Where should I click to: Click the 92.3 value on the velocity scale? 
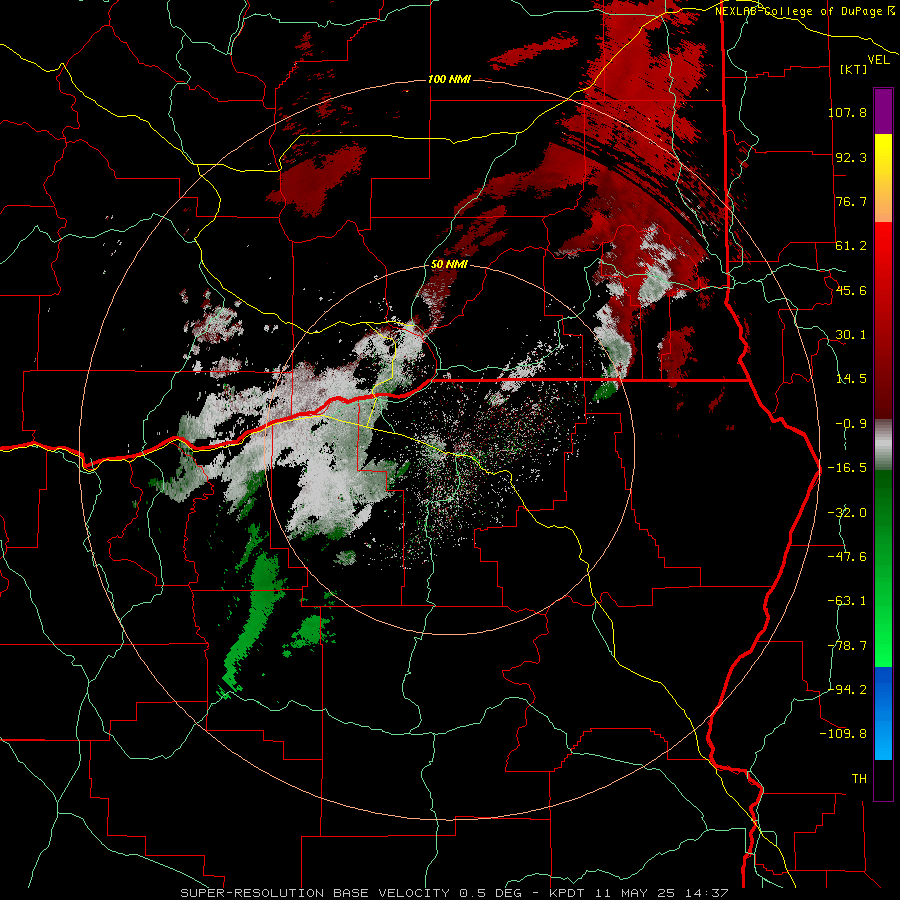click(851, 157)
